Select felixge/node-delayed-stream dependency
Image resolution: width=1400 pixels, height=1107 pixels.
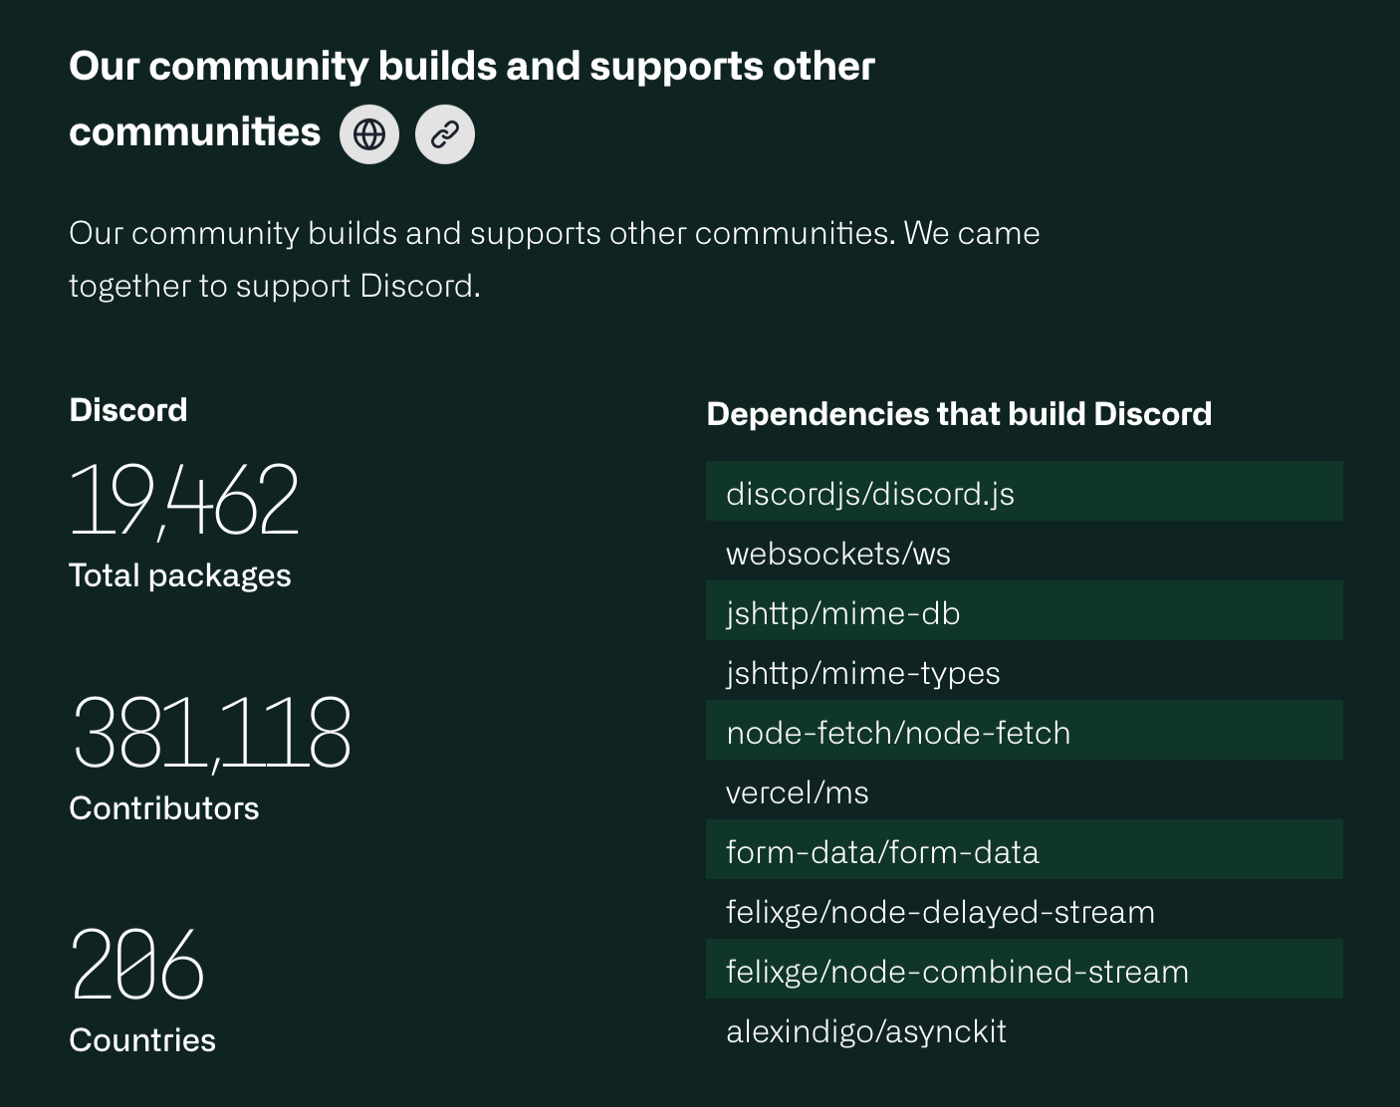point(1024,910)
